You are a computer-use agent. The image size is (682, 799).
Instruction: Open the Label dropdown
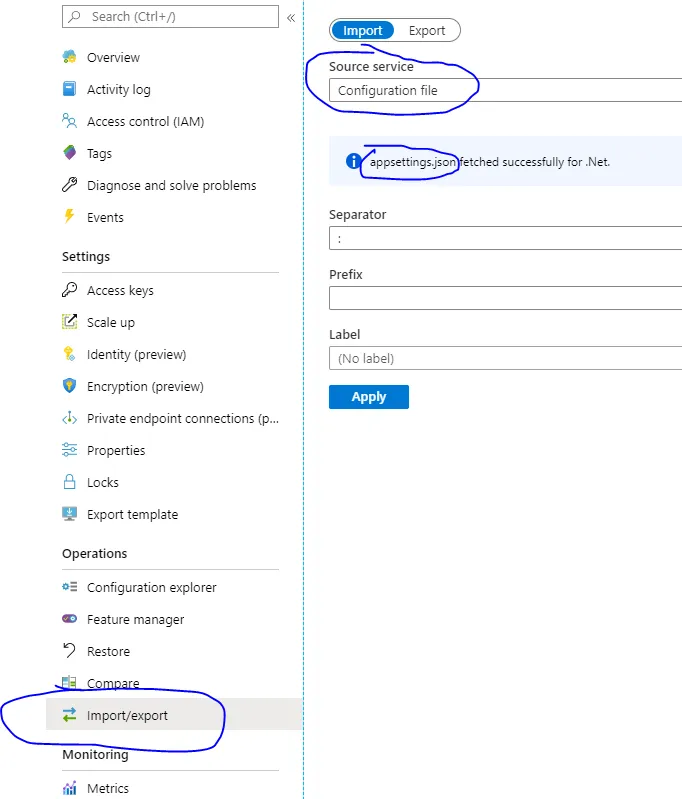[505, 358]
